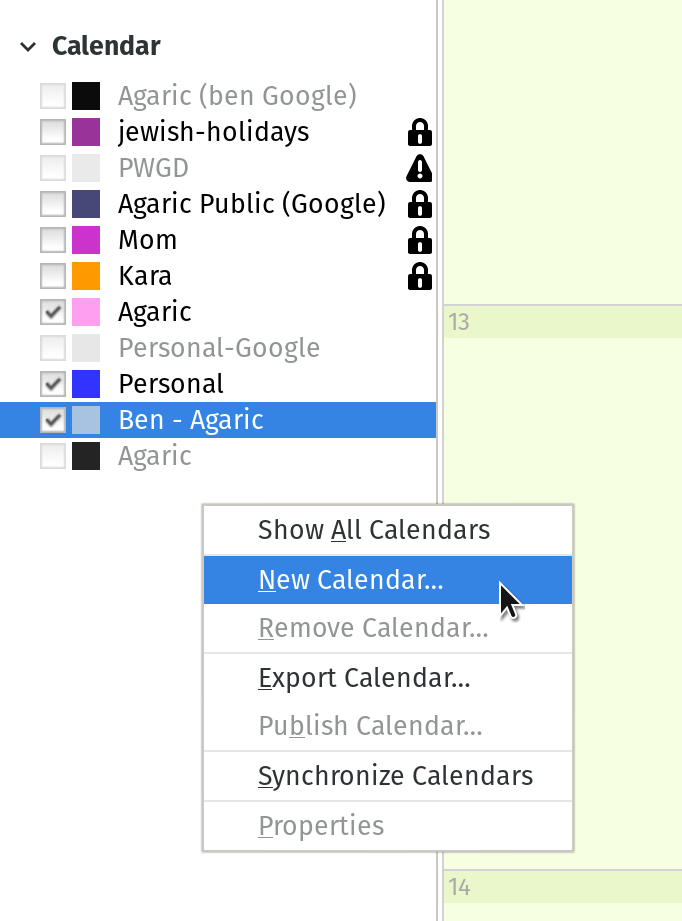The height and width of the screenshot is (921, 682).
Task: Click the lock icon for Agaric Public (Google)
Action: [x=420, y=203]
